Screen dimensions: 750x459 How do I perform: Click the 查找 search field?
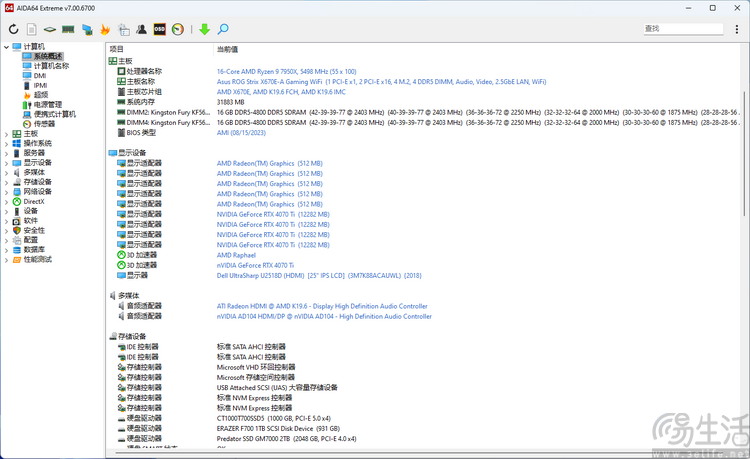point(683,29)
